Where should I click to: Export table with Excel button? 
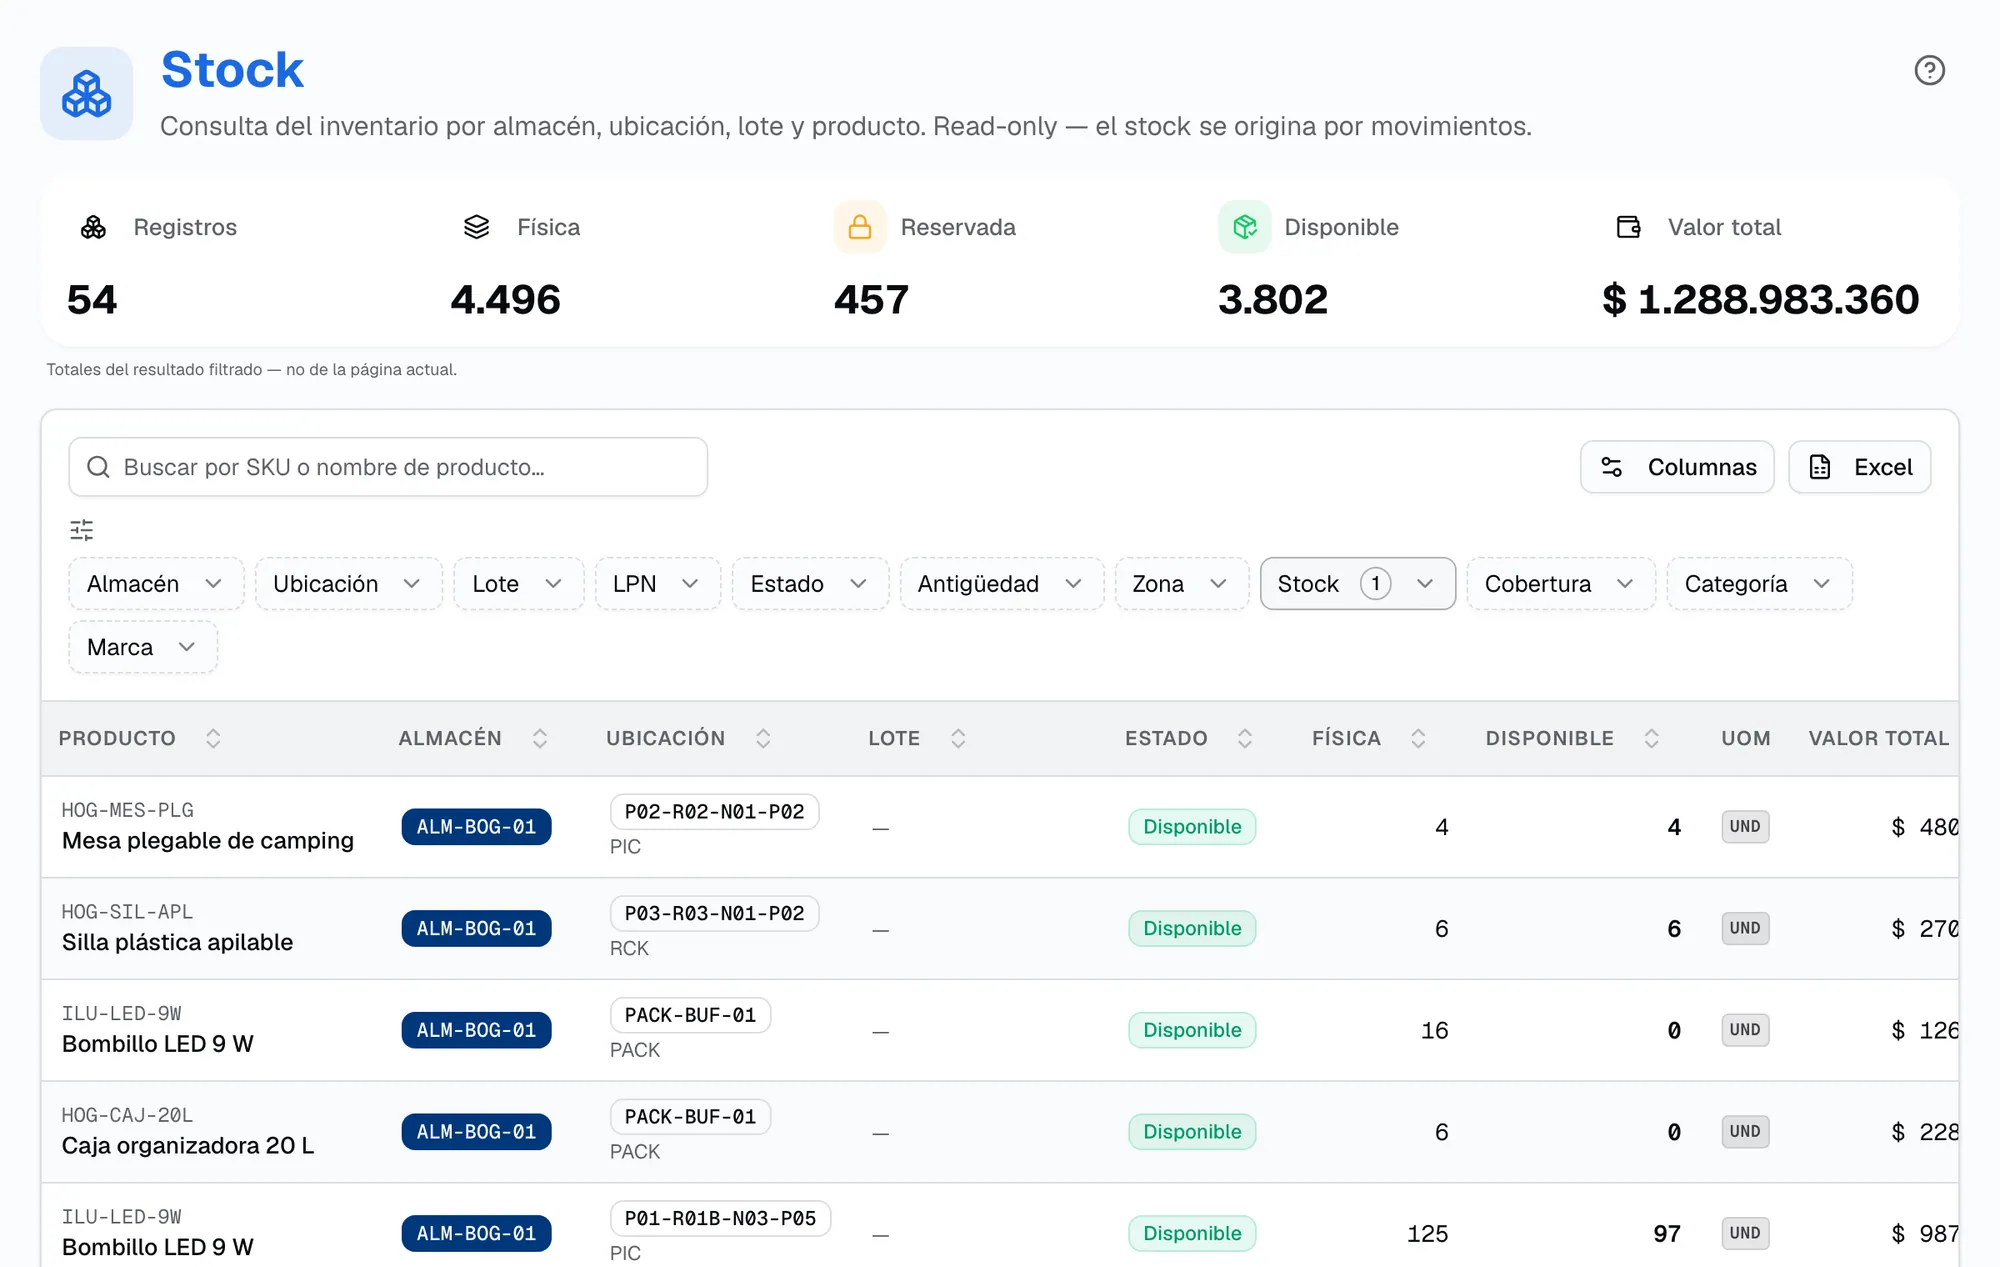point(1859,467)
